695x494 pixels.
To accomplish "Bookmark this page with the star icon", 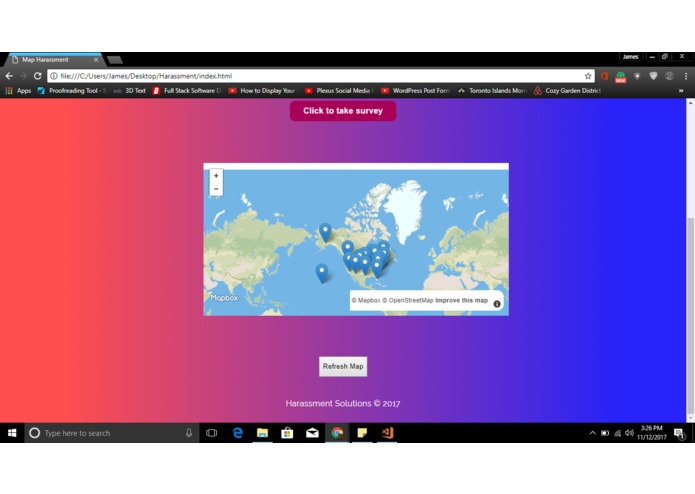I will 588,76.
